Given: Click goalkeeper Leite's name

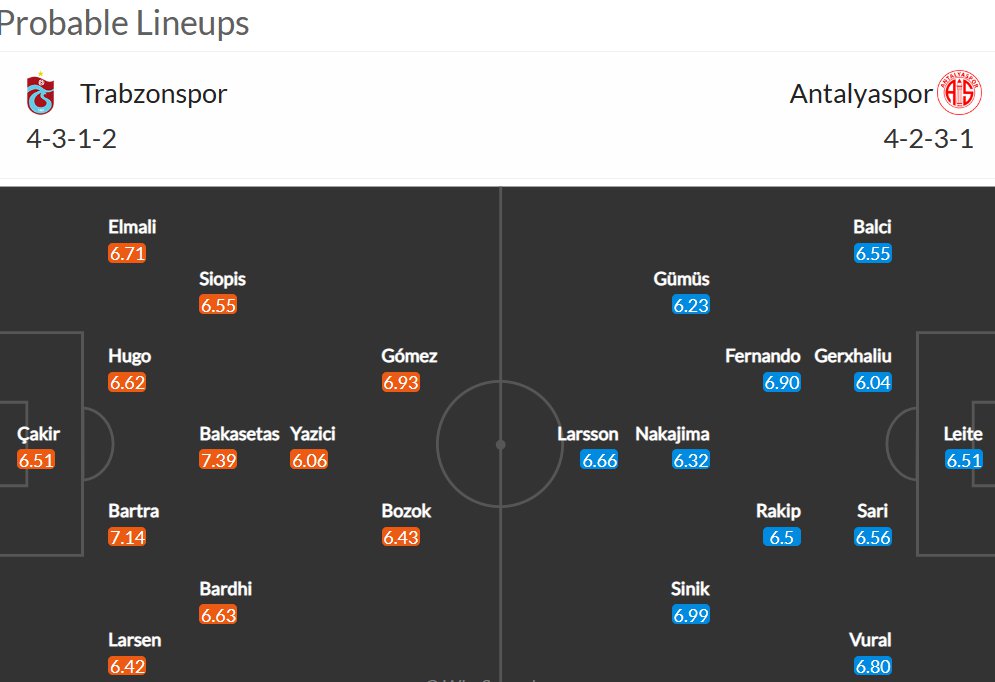Looking at the screenshot, I should 963,434.
